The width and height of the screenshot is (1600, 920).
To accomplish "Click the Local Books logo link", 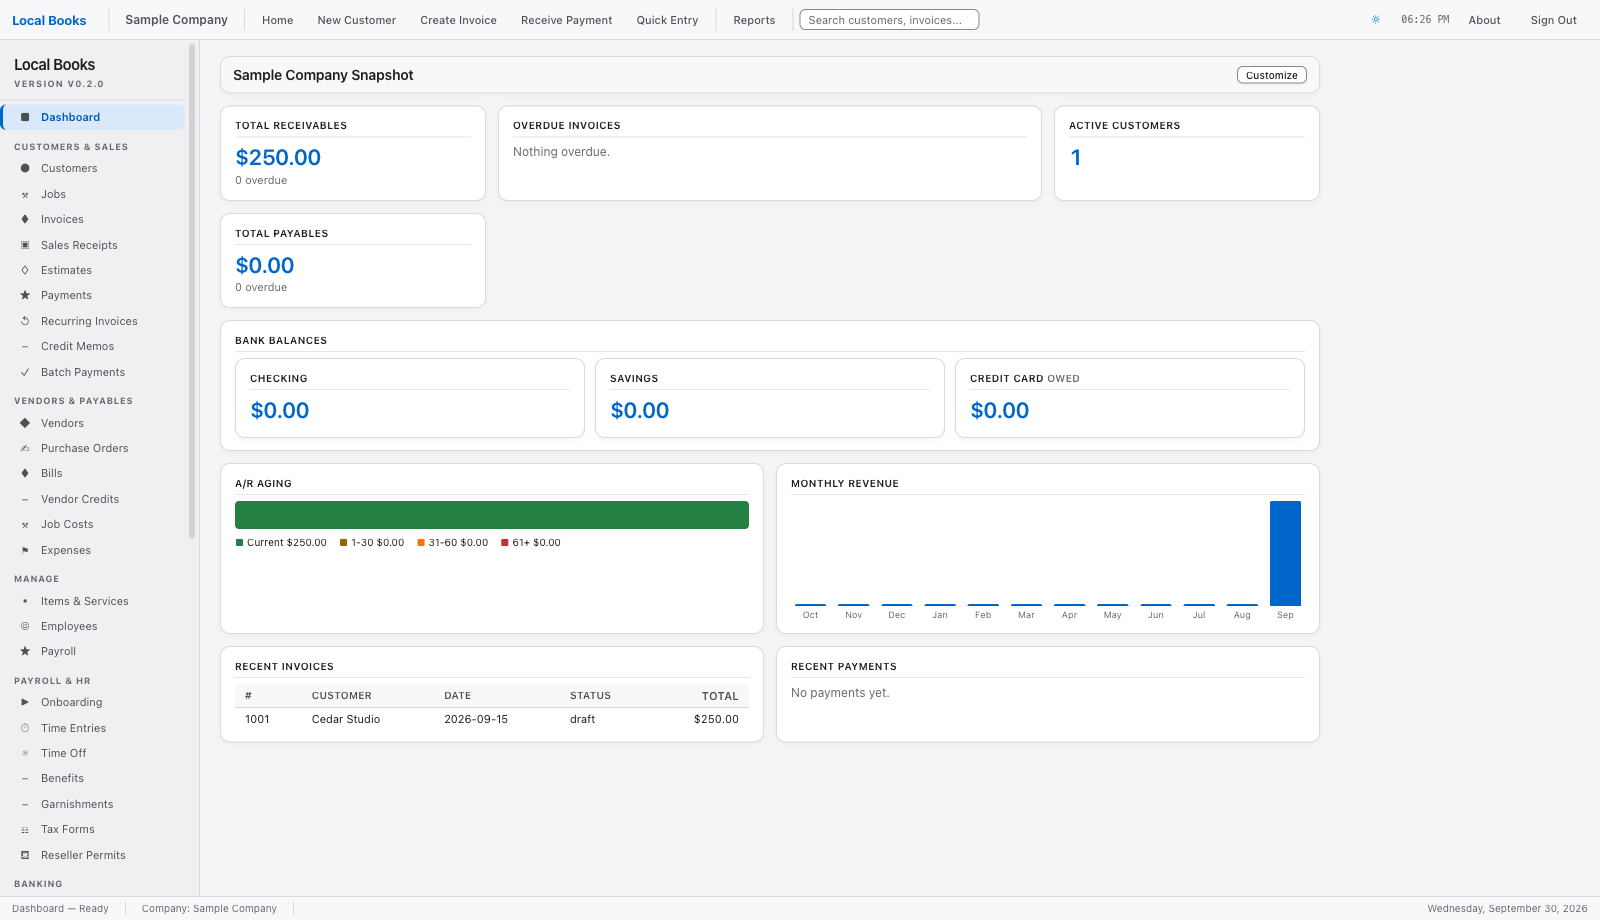I will click(x=49, y=20).
